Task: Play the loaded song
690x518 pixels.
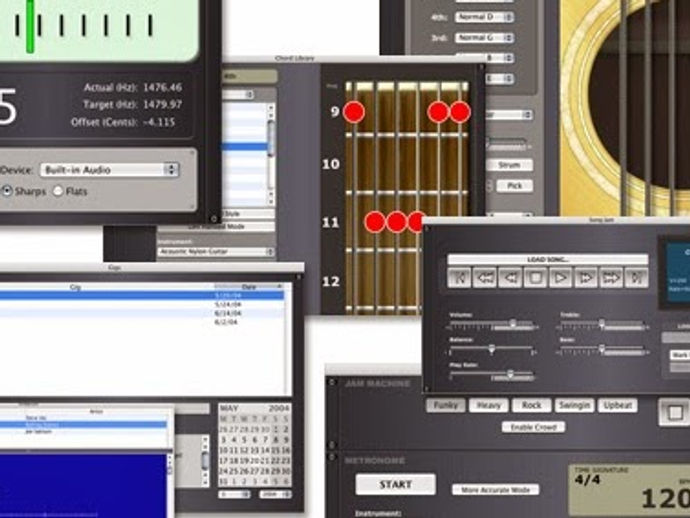Action: click(561, 278)
